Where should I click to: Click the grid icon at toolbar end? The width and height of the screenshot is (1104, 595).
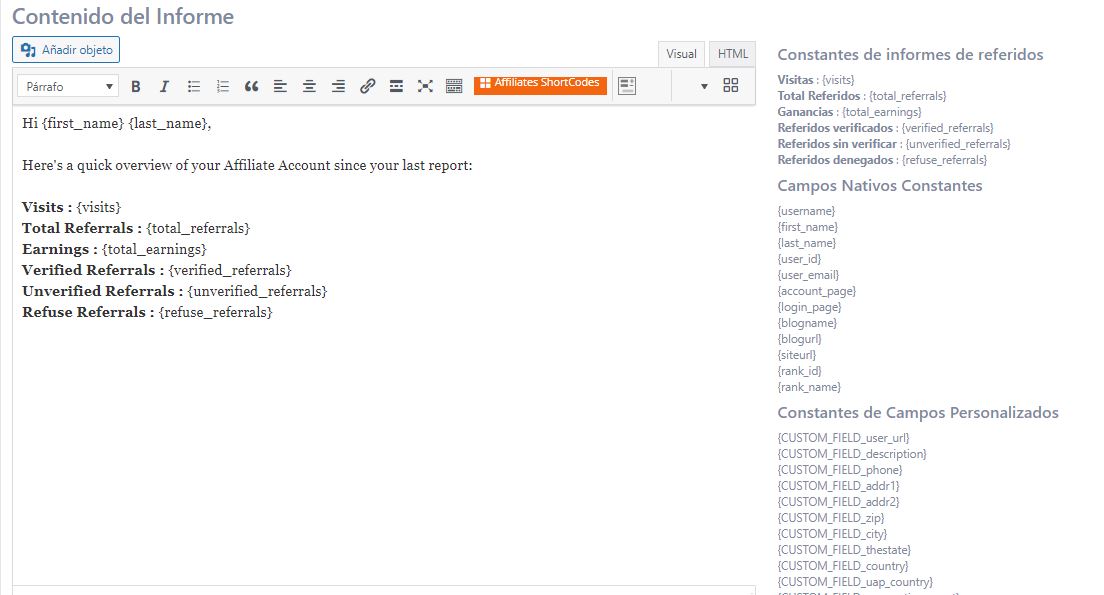731,86
